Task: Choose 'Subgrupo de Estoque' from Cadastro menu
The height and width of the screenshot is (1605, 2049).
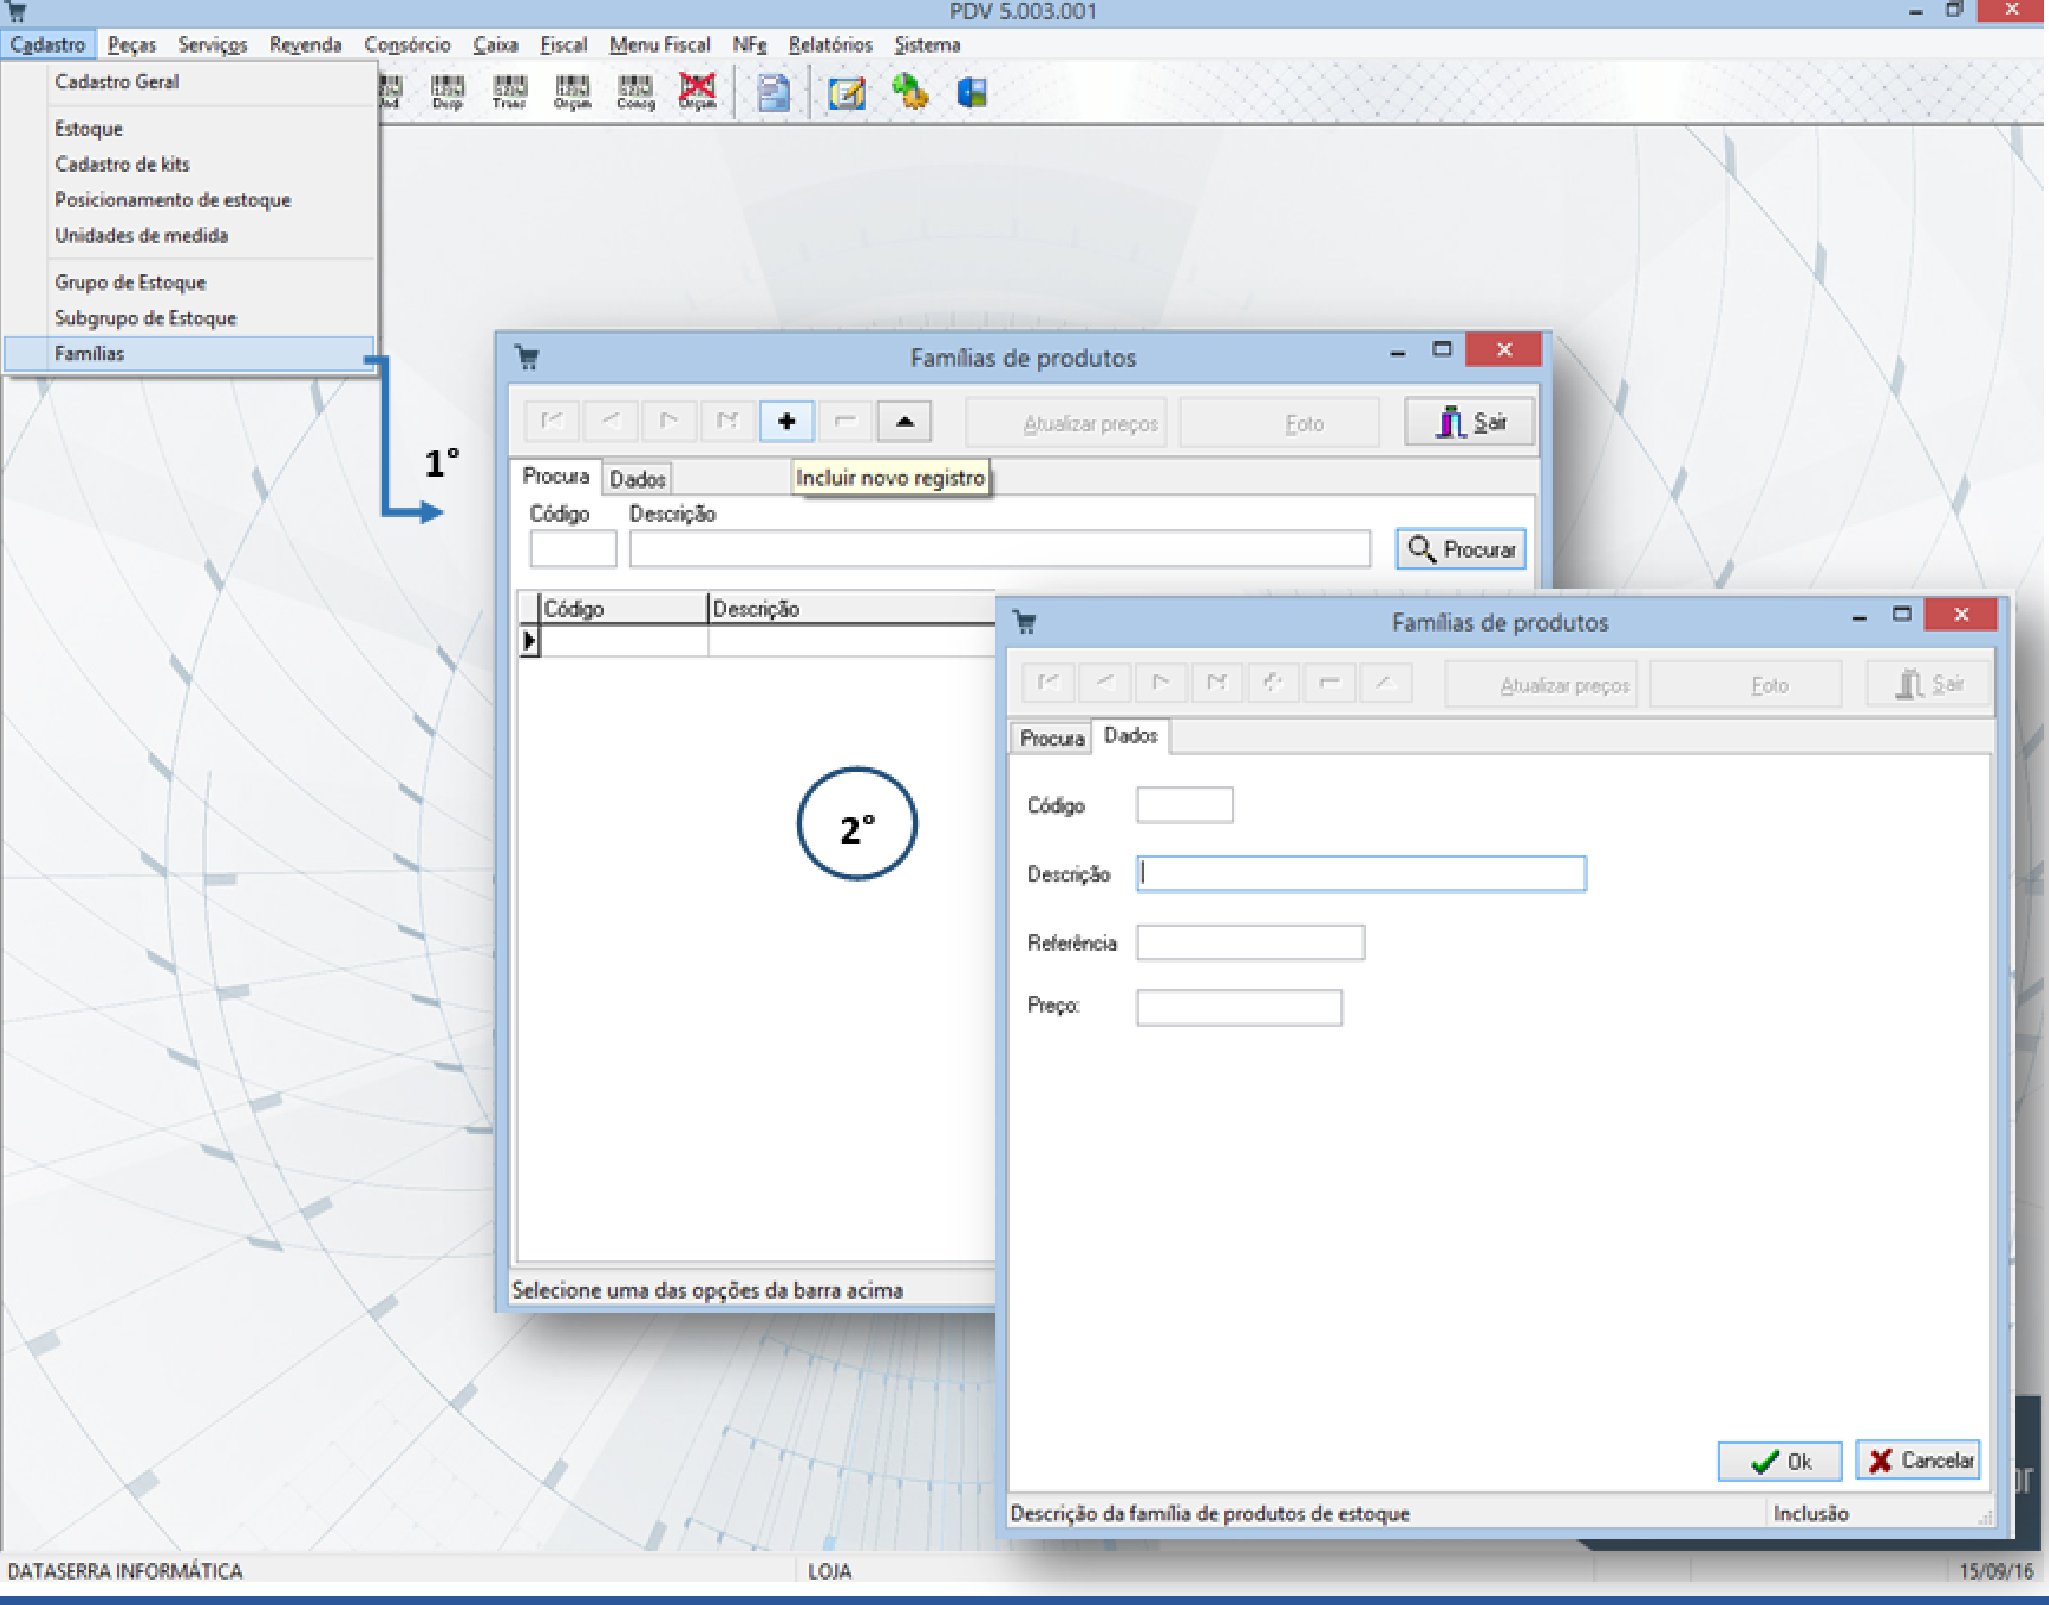Action: pos(145,318)
